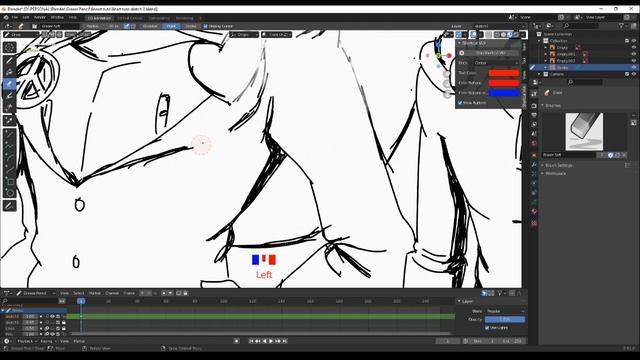Click the blue Color Buttons active swatch
Viewport: 640px width, 360px height.
click(x=504, y=93)
